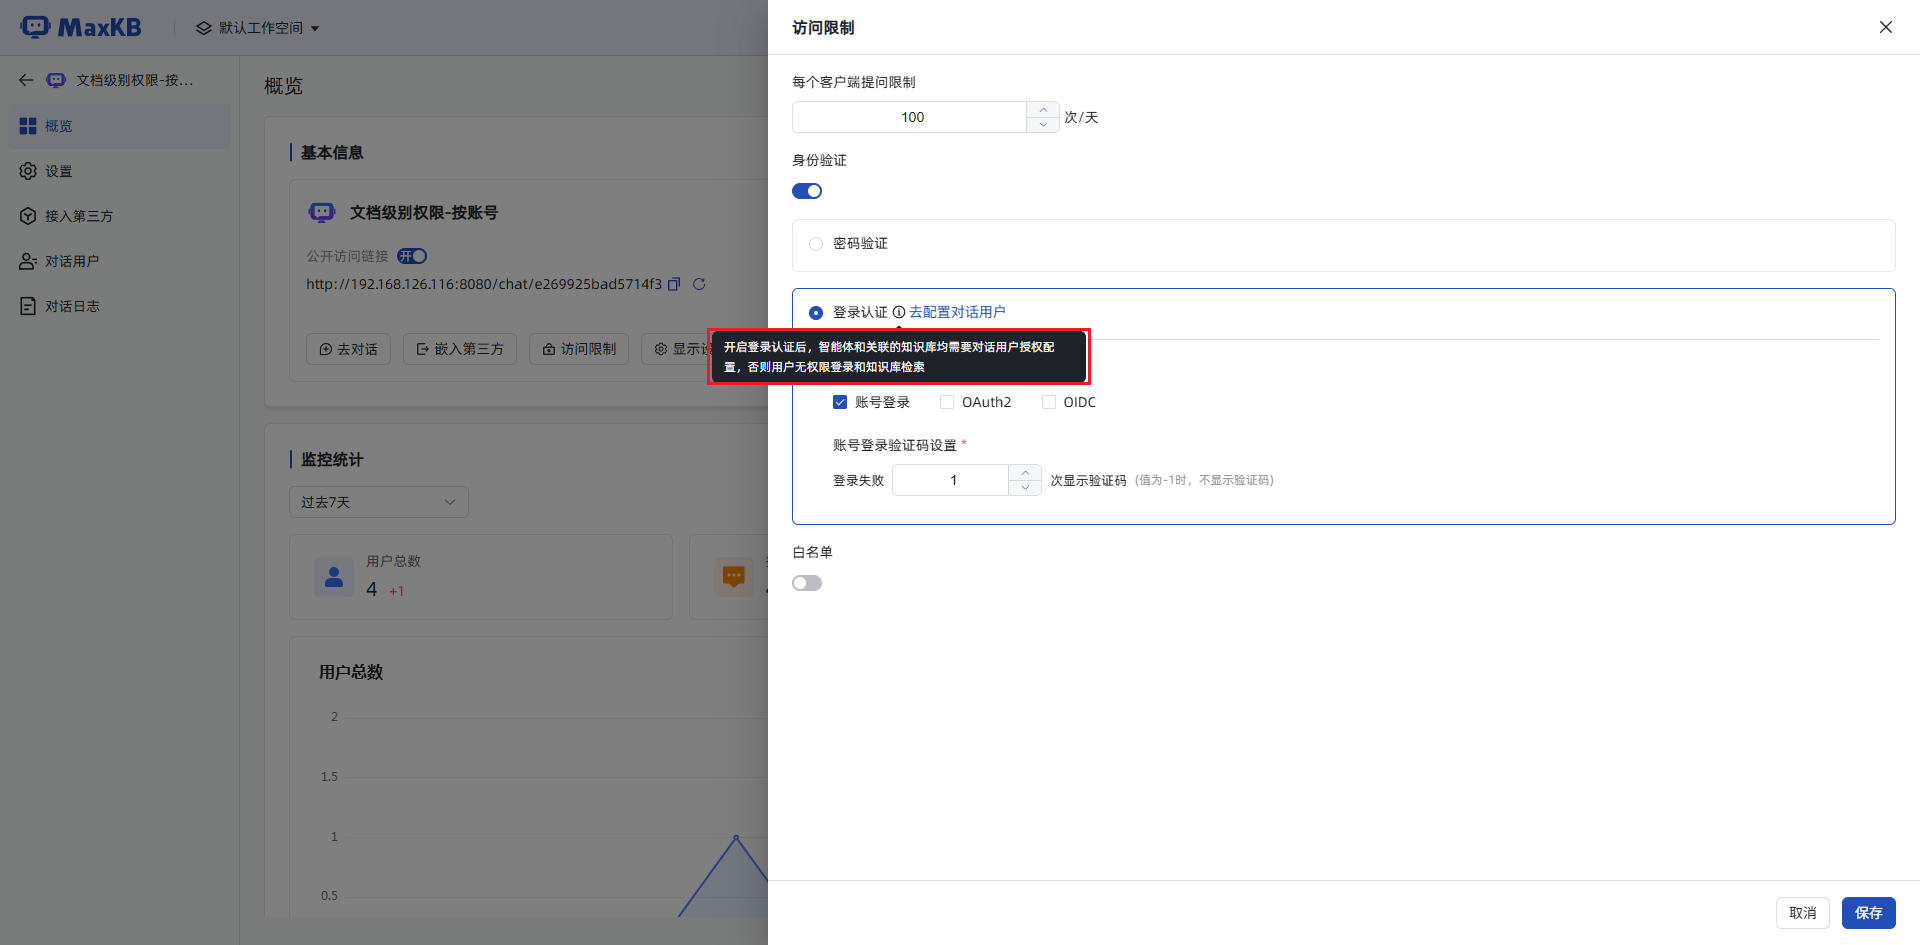Open the 默认工作空间 workspace dropdown
Viewport: 1920px width, 945px height.
click(258, 28)
